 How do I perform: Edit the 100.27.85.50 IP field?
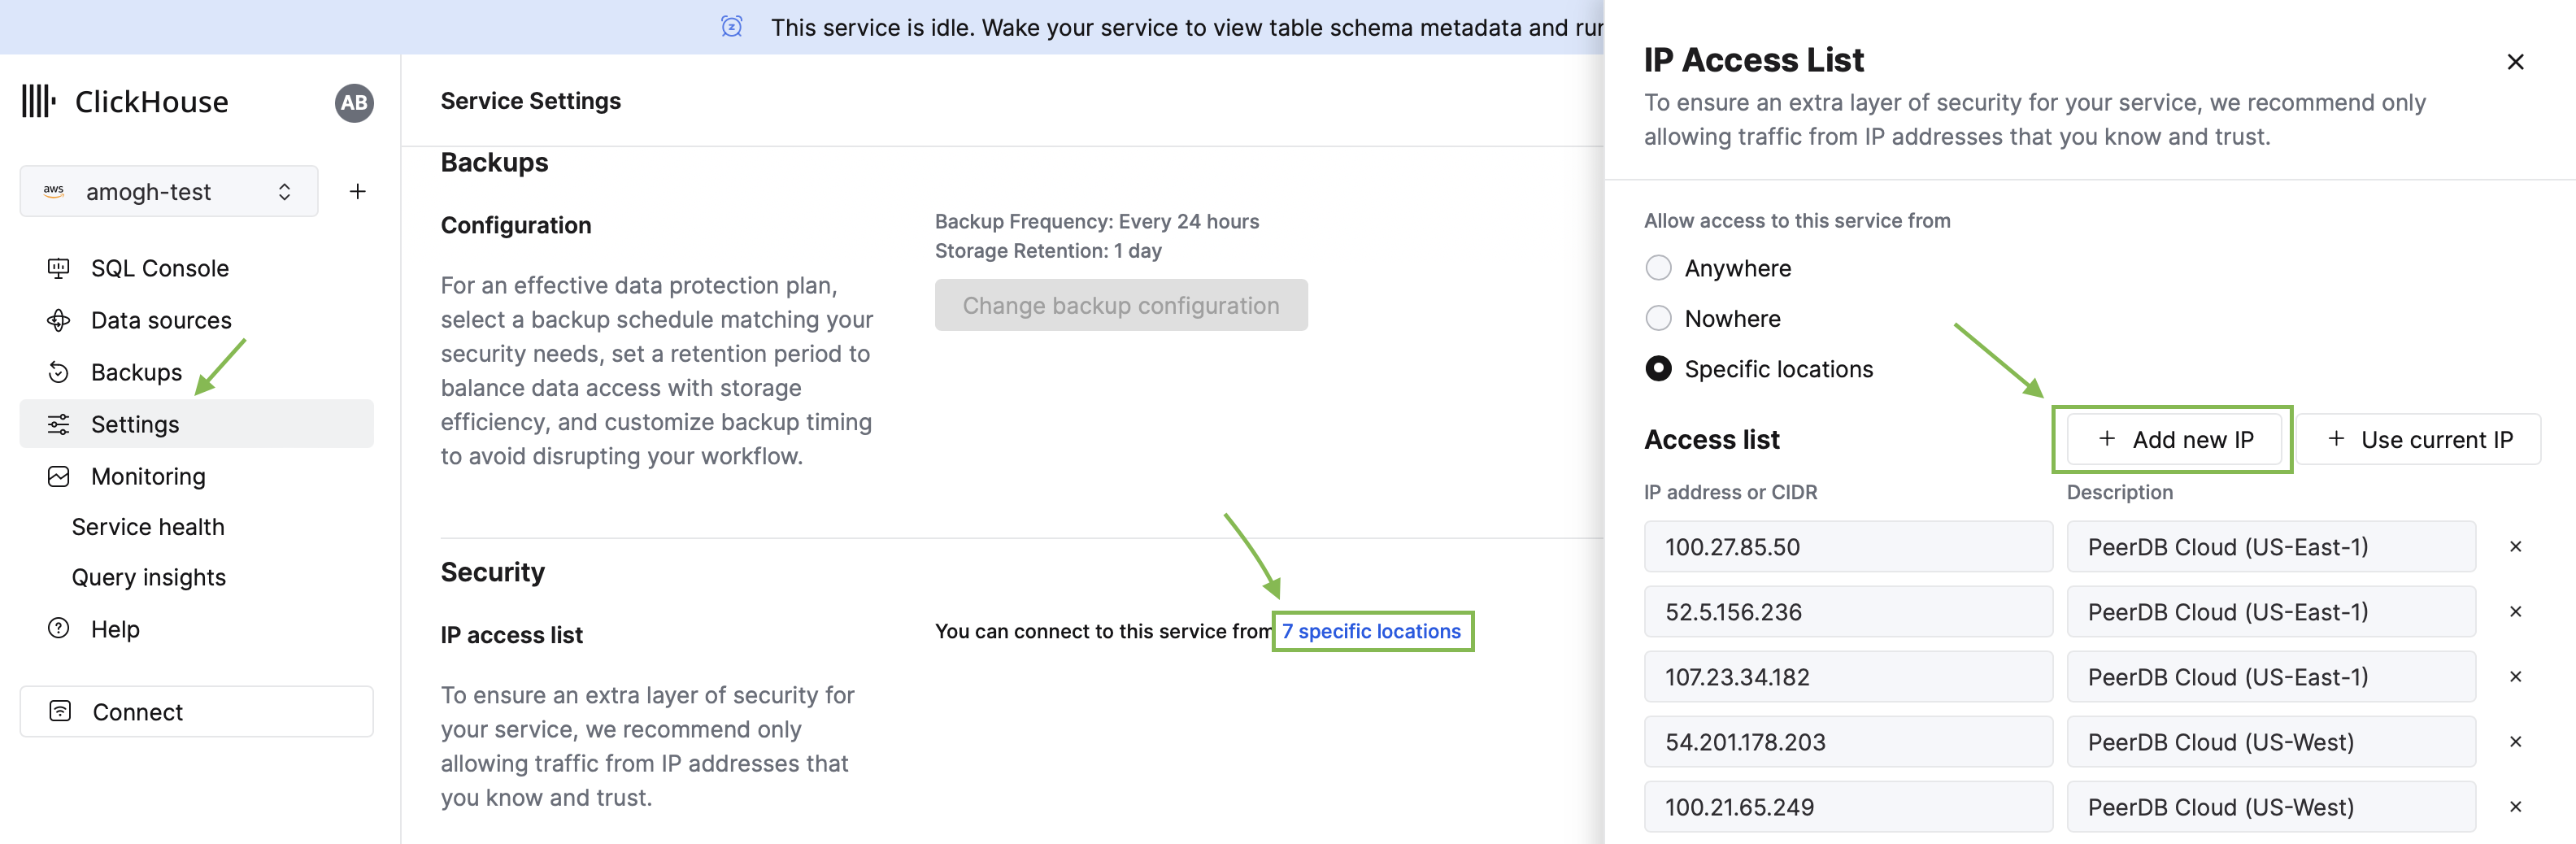point(1848,546)
